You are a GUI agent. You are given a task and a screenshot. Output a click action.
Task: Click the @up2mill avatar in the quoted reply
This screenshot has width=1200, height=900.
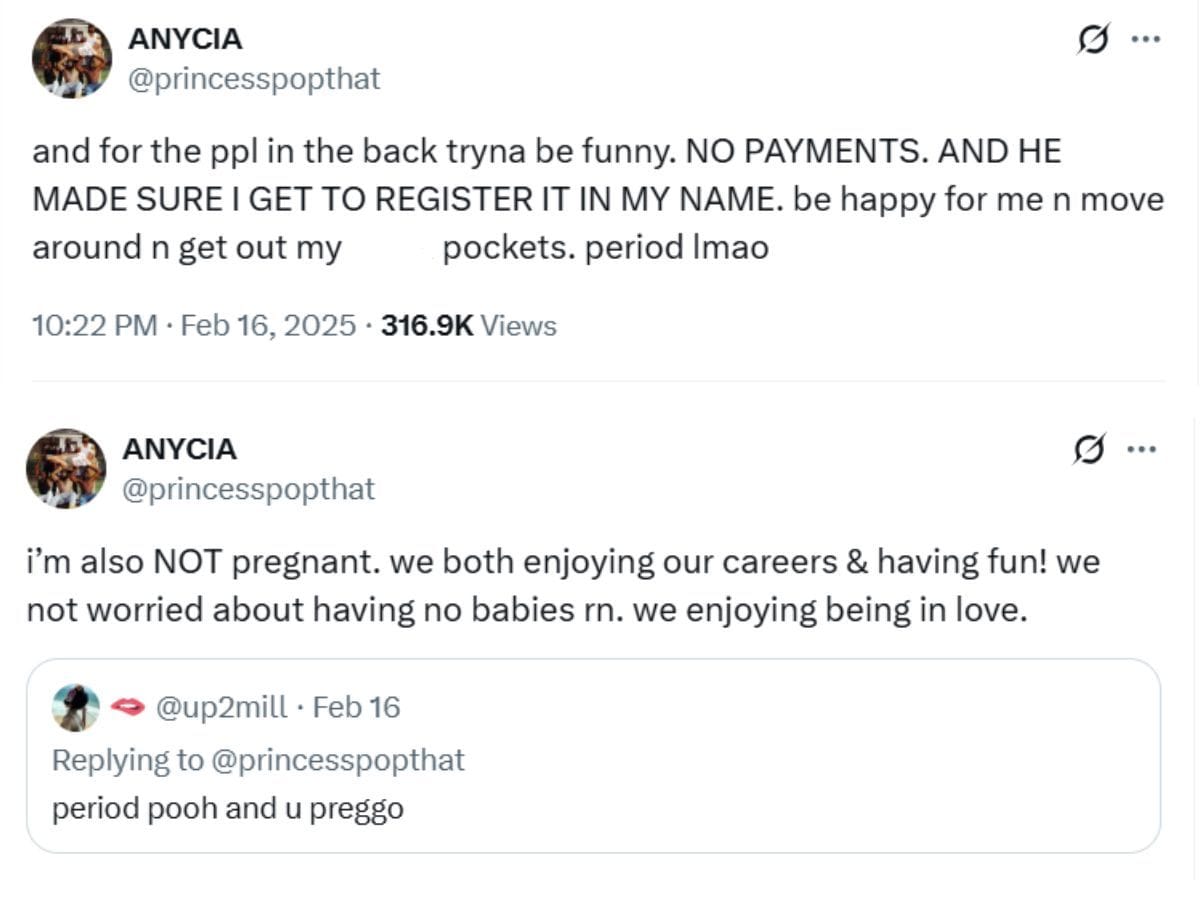(x=76, y=708)
